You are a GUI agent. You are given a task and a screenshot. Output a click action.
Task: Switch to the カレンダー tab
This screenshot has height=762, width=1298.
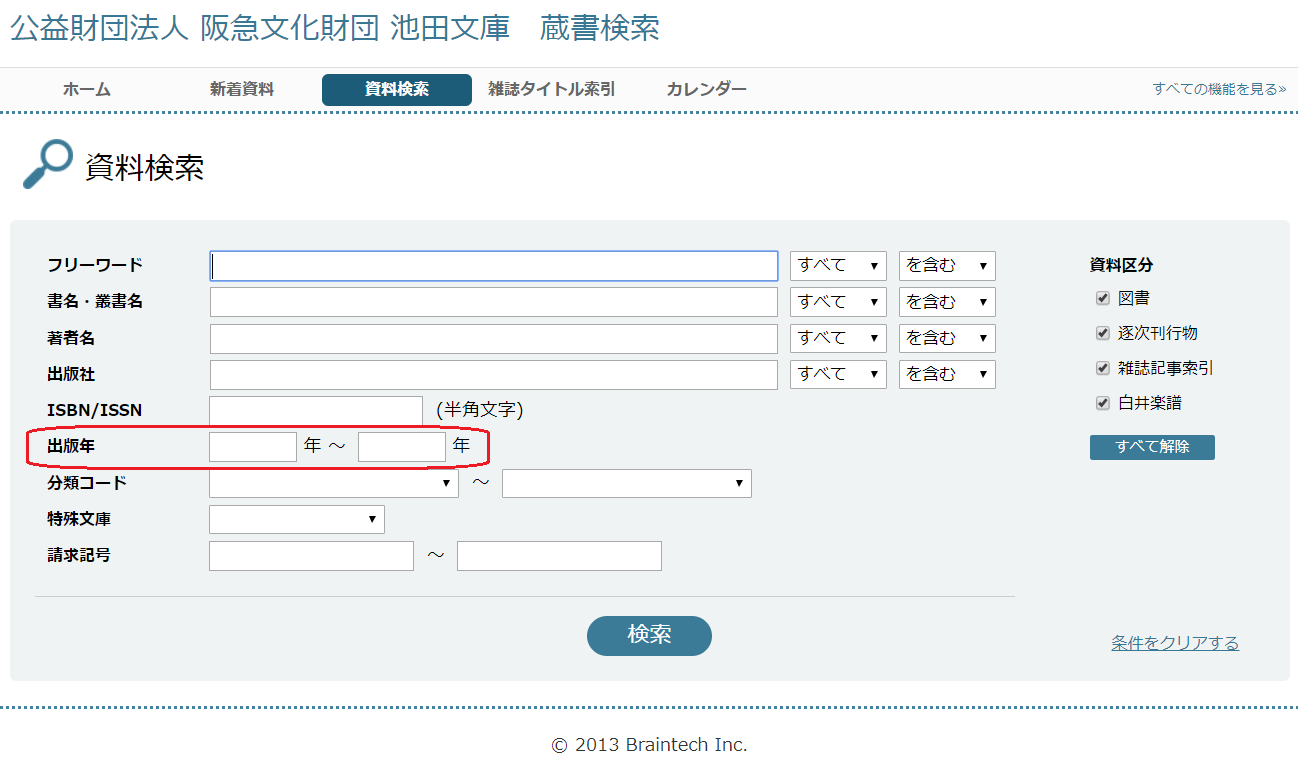point(707,89)
